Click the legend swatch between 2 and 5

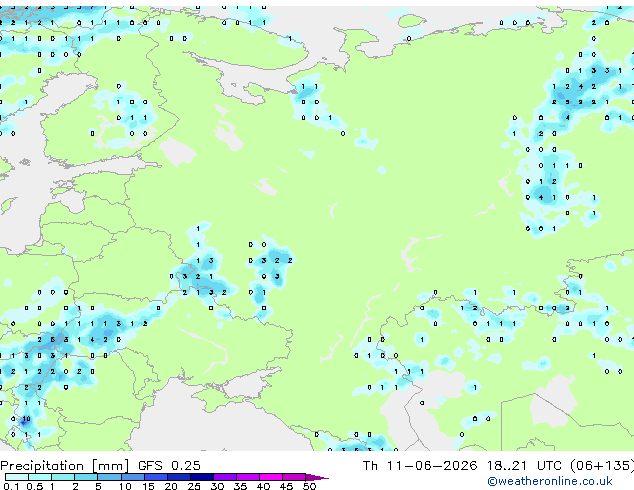click(86, 477)
